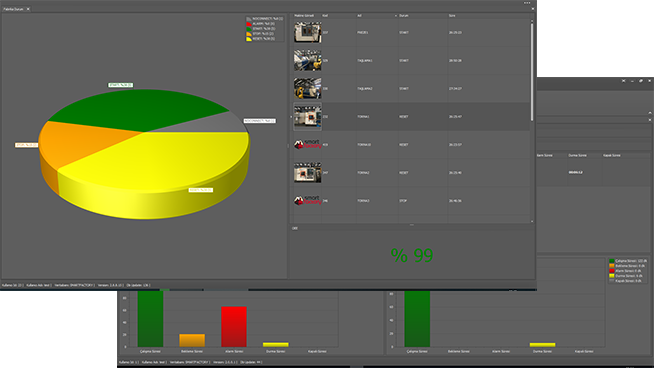Open the three-dot panel options menu

tap(527, 3)
